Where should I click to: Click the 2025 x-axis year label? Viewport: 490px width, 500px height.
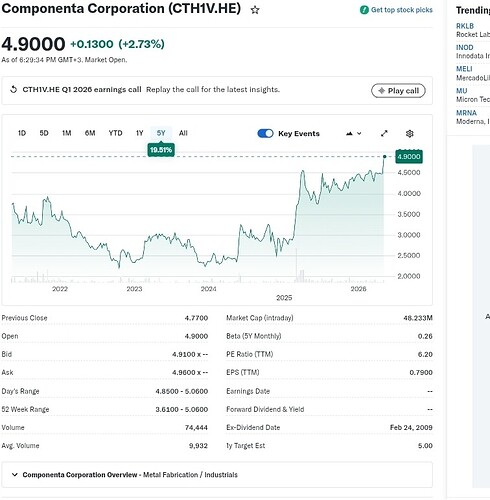coord(284,298)
